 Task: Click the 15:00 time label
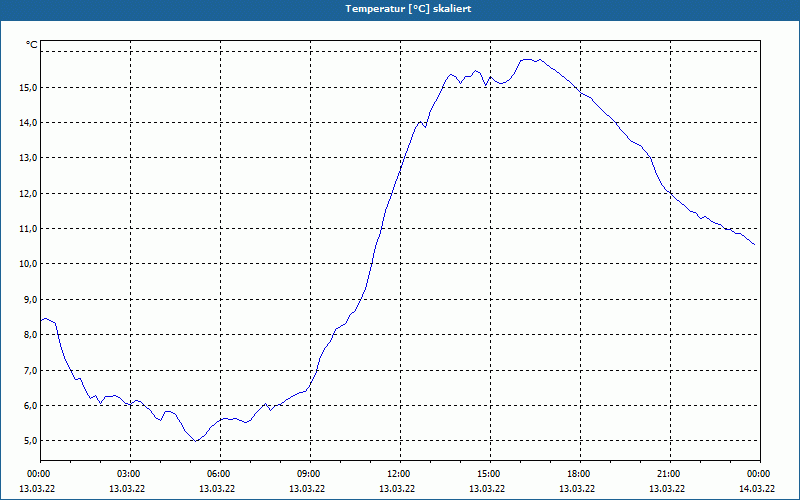pos(490,474)
